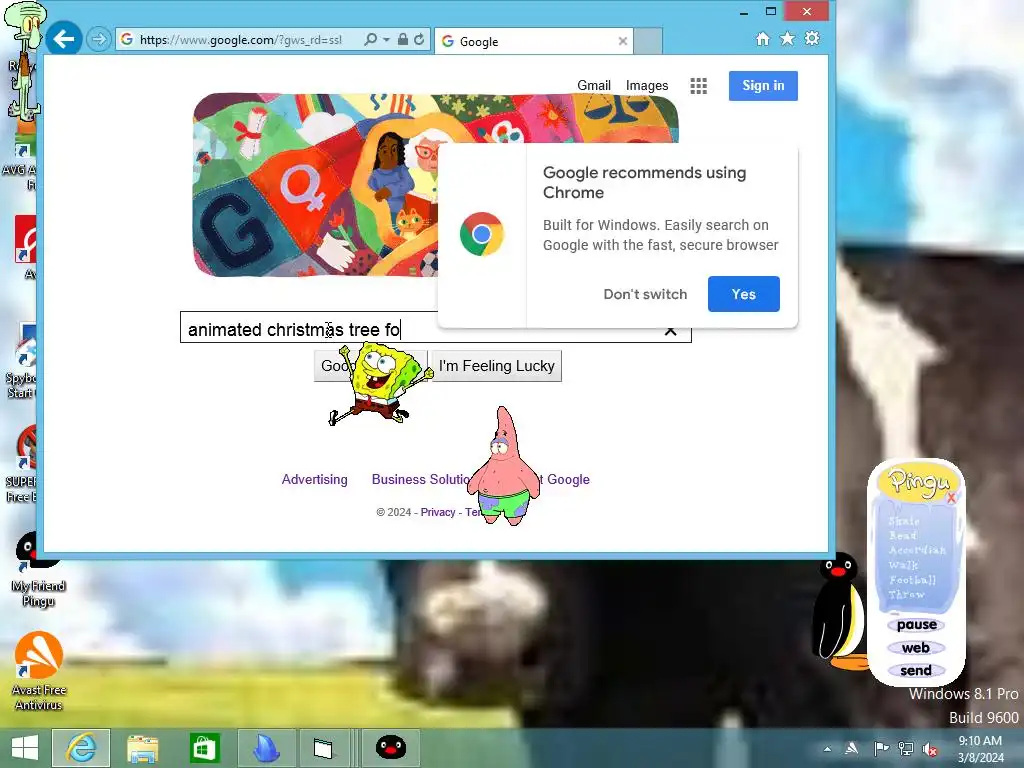Click the white window taskbar icon
The image size is (1024, 768).
[x=323, y=748]
